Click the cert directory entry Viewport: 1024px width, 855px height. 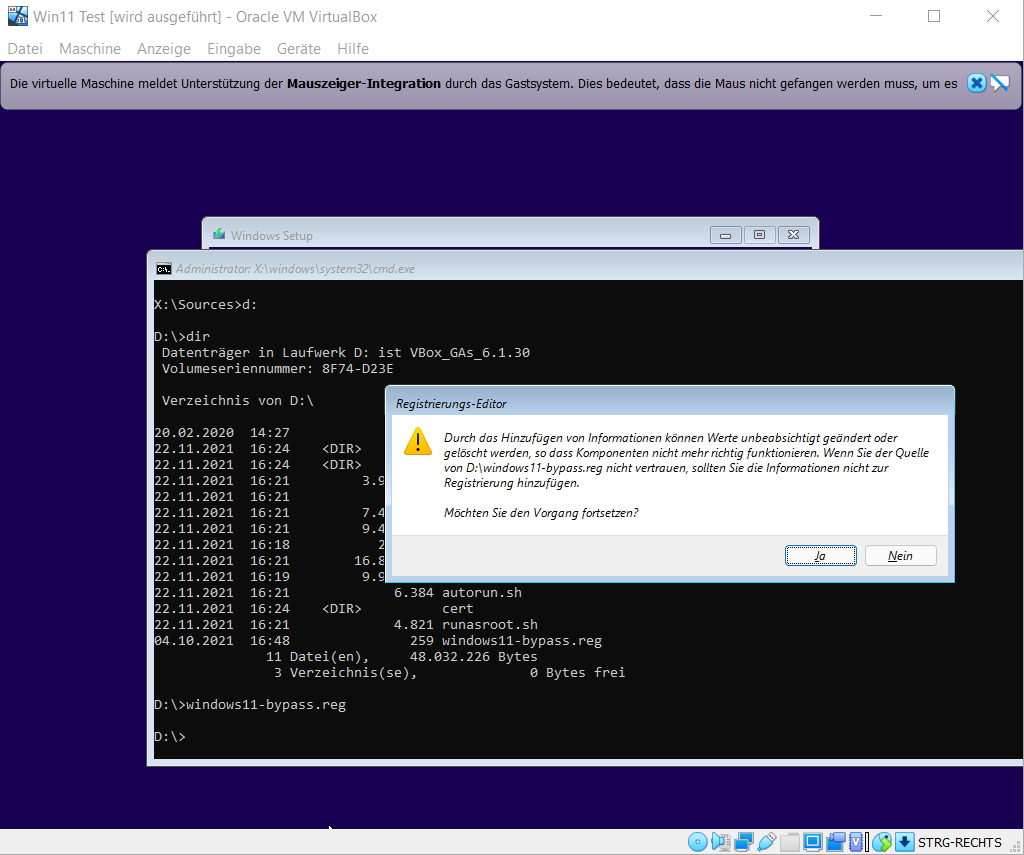(x=457, y=609)
